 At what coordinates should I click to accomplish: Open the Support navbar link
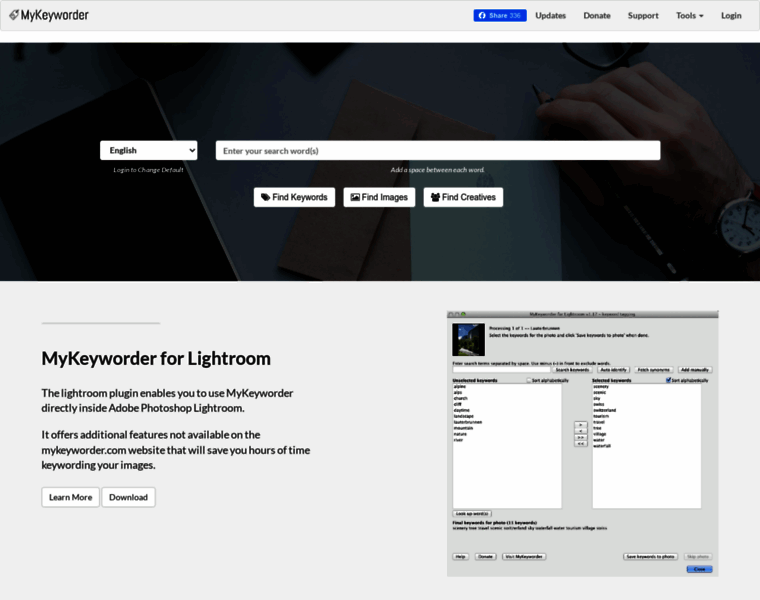click(x=643, y=15)
